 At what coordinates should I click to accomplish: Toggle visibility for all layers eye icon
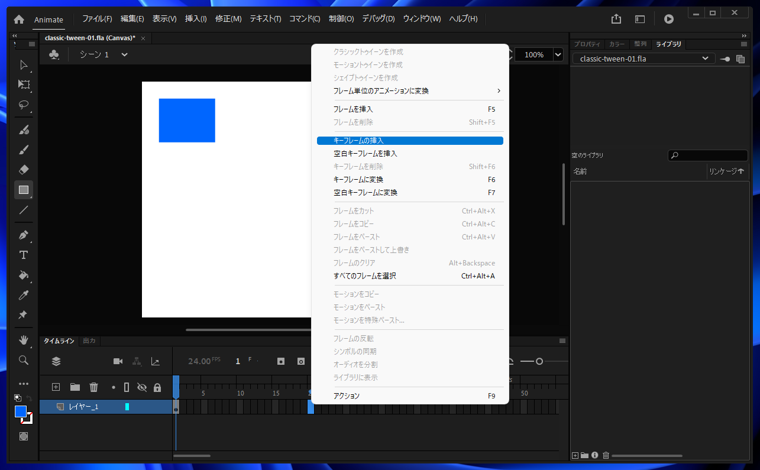coord(142,387)
